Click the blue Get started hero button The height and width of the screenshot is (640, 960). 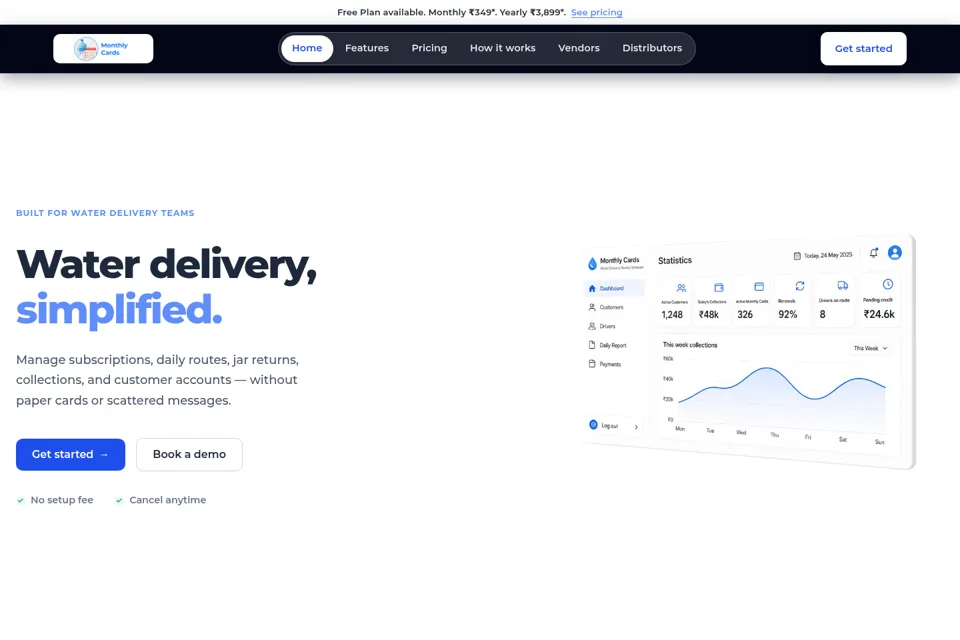70,454
